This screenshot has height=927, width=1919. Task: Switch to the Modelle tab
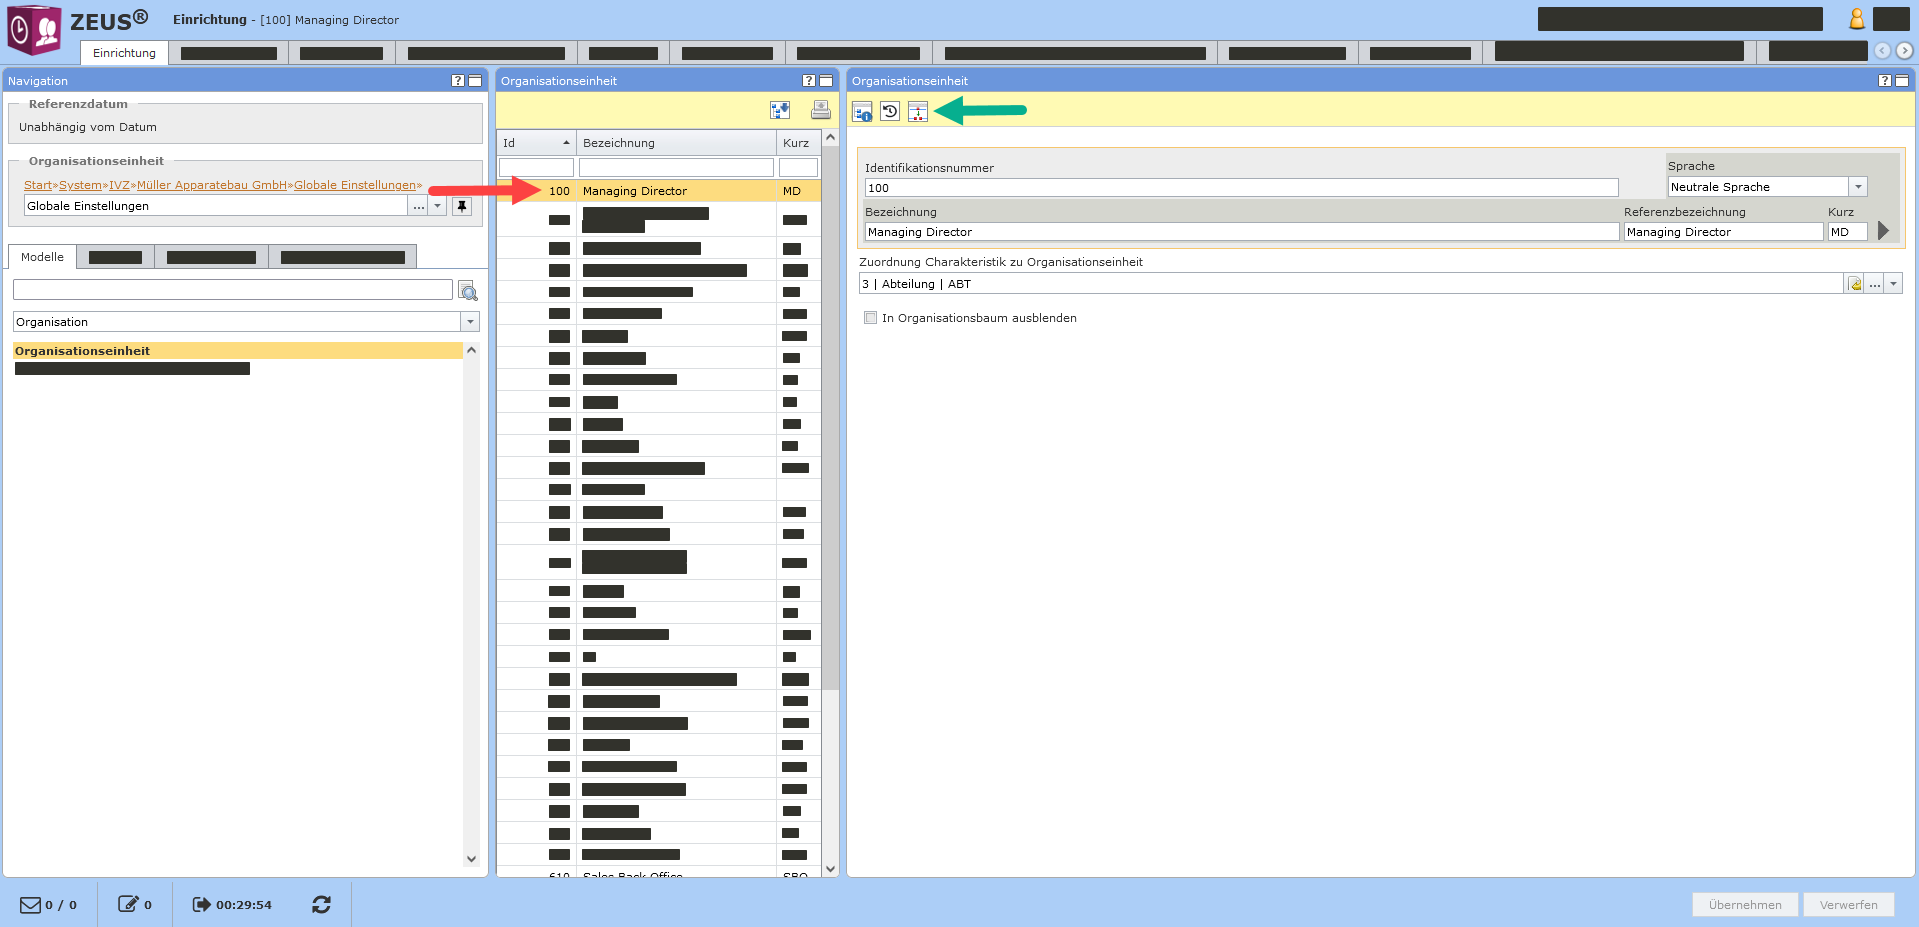pos(42,257)
